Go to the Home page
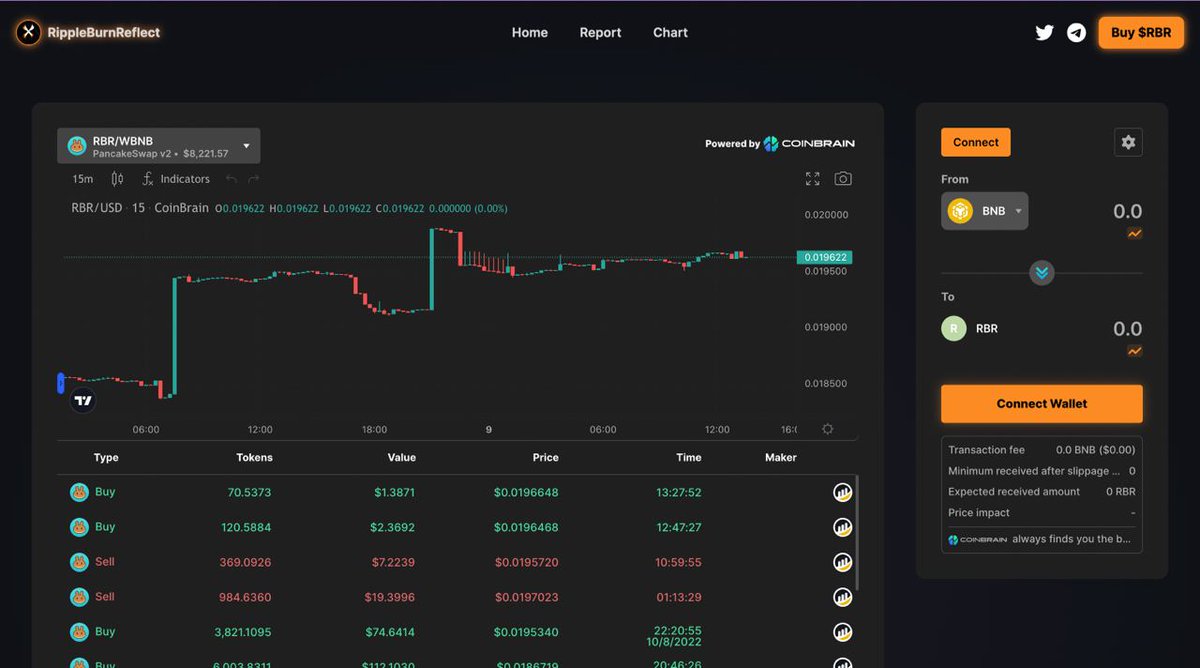1200x668 pixels. coord(529,33)
